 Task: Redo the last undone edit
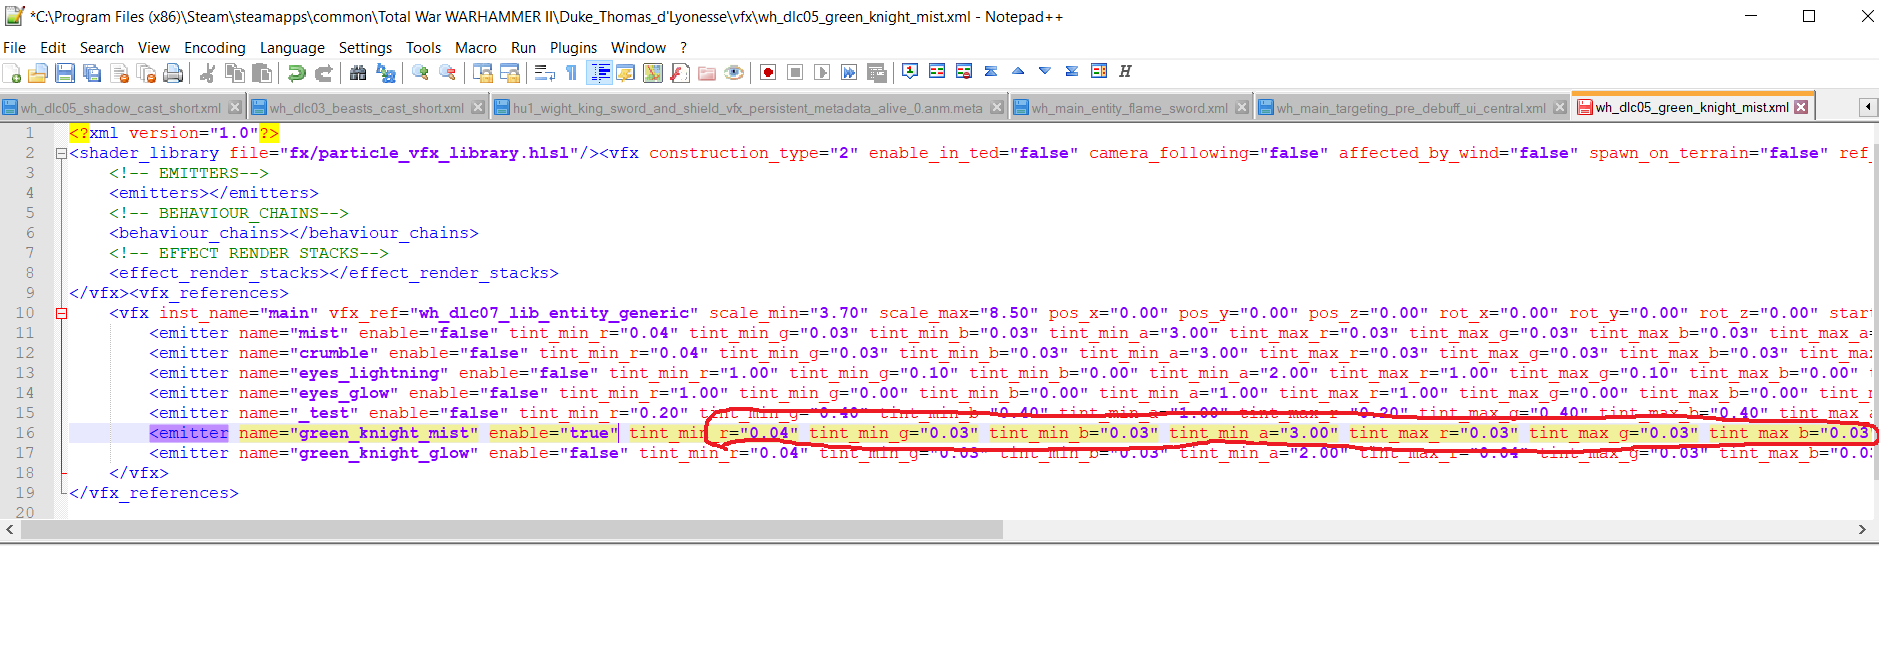point(323,72)
